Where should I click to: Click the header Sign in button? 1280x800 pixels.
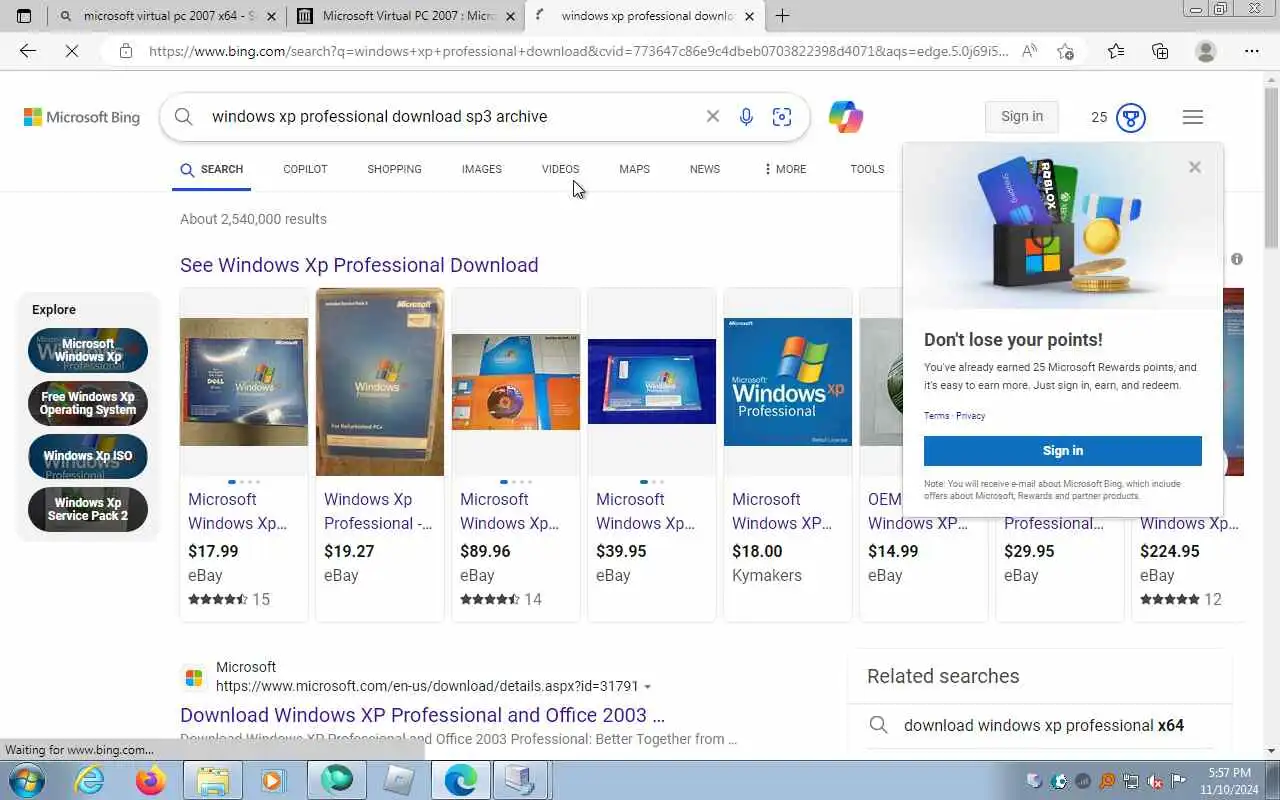tap(1022, 116)
